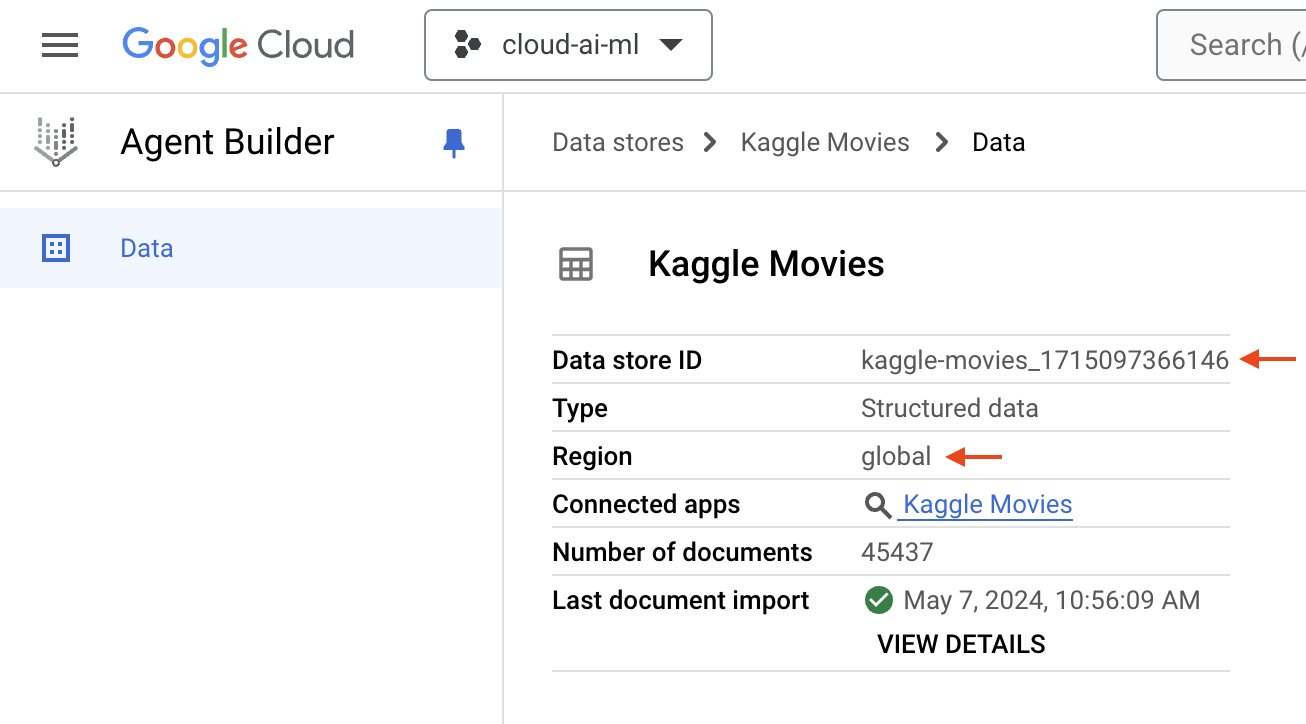This screenshot has height=724, width=1306.
Task: Click the Data grid icon in the sidebar
Action: tap(56, 248)
